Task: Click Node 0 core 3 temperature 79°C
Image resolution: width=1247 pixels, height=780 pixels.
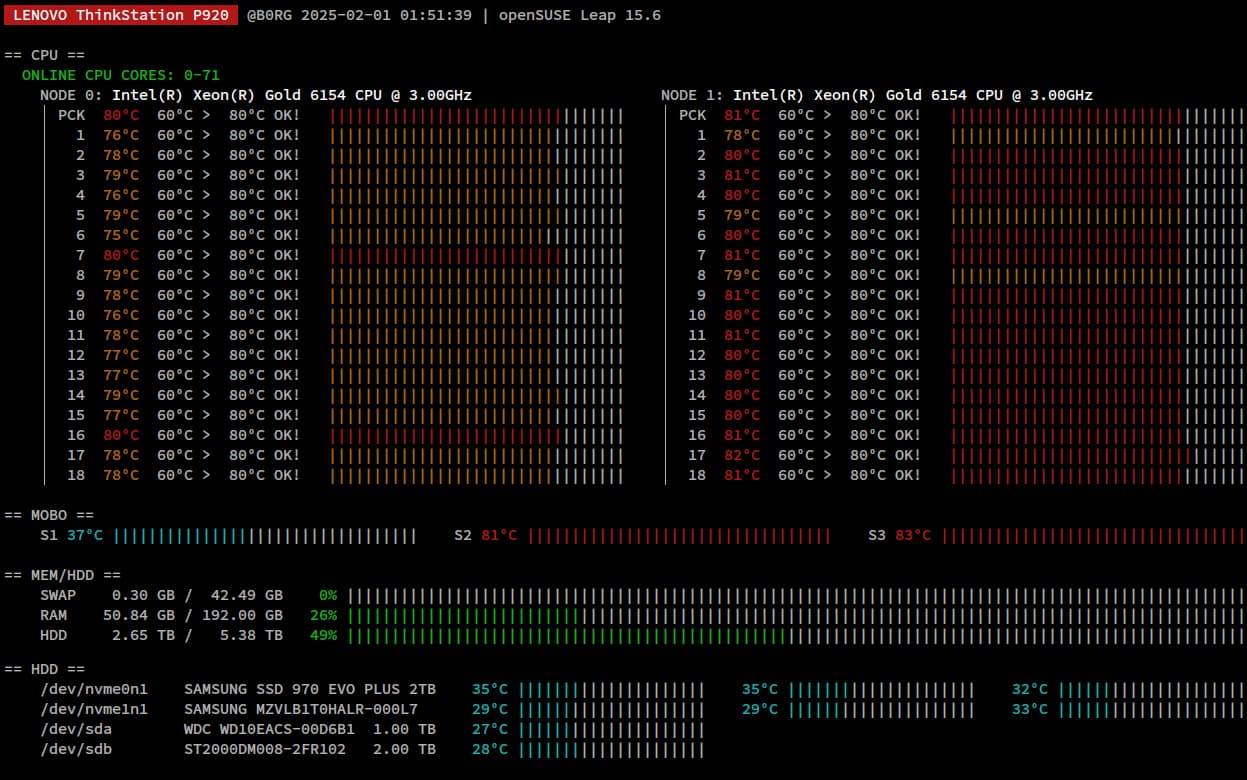Action: 121,175
